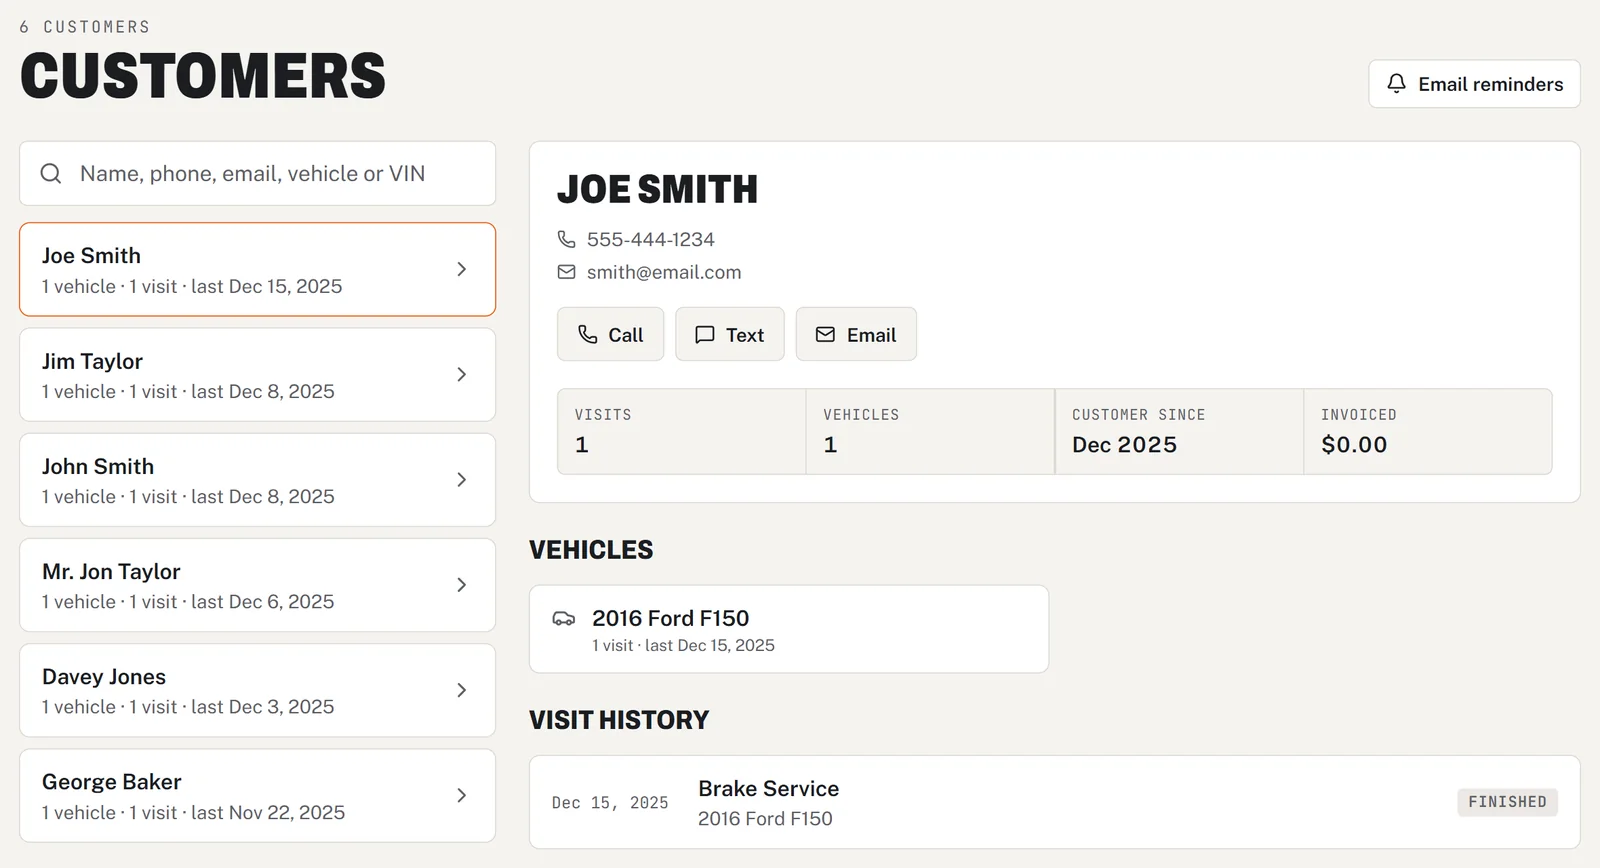Open the Brake Service visit entry
The height and width of the screenshot is (868, 1600).
1054,802
